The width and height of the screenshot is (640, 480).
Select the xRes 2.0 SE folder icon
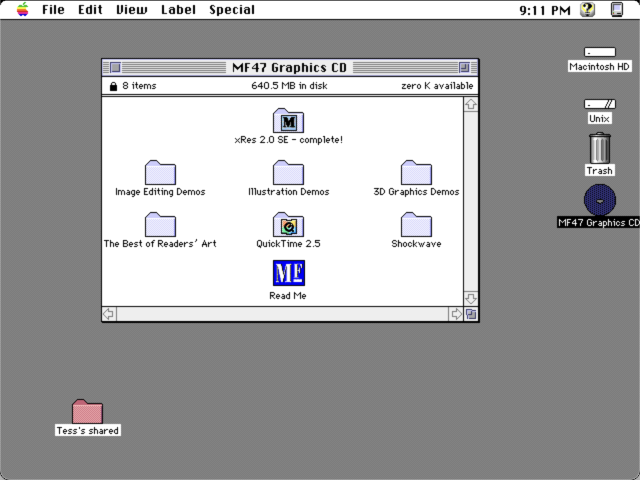(288, 120)
